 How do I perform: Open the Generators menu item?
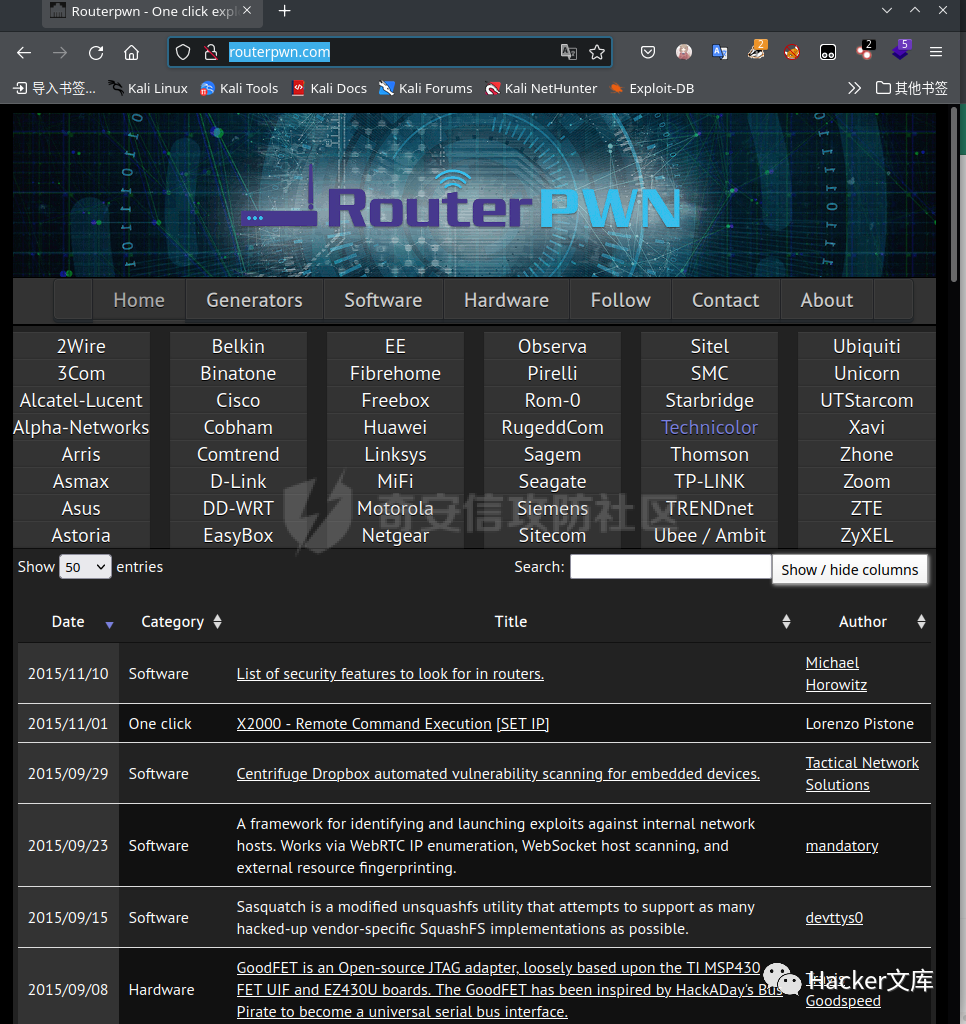(x=254, y=300)
